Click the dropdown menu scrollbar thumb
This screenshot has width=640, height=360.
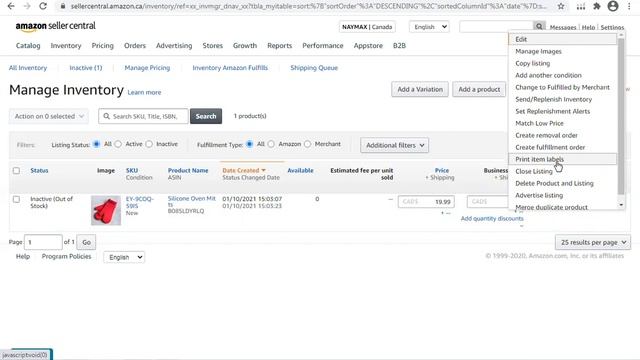(x=621, y=116)
